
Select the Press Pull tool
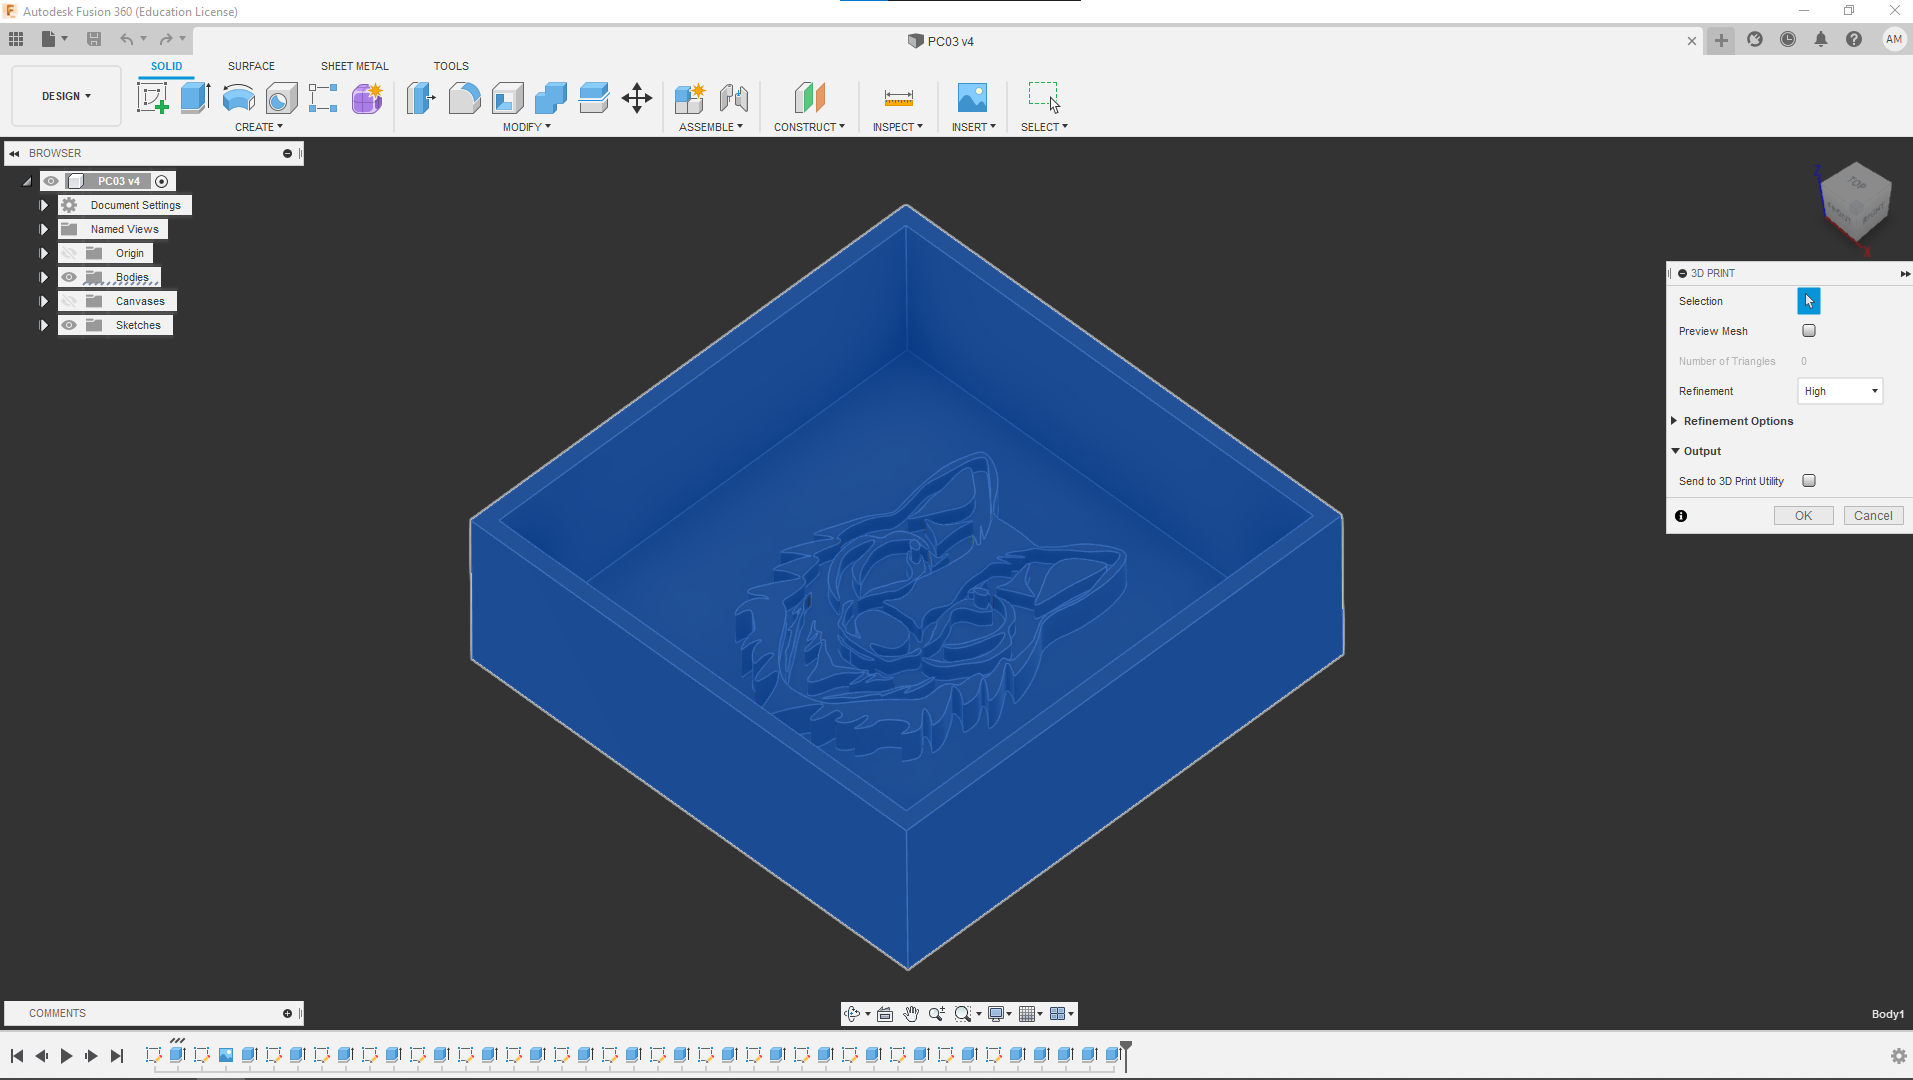(x=421, y=98)
